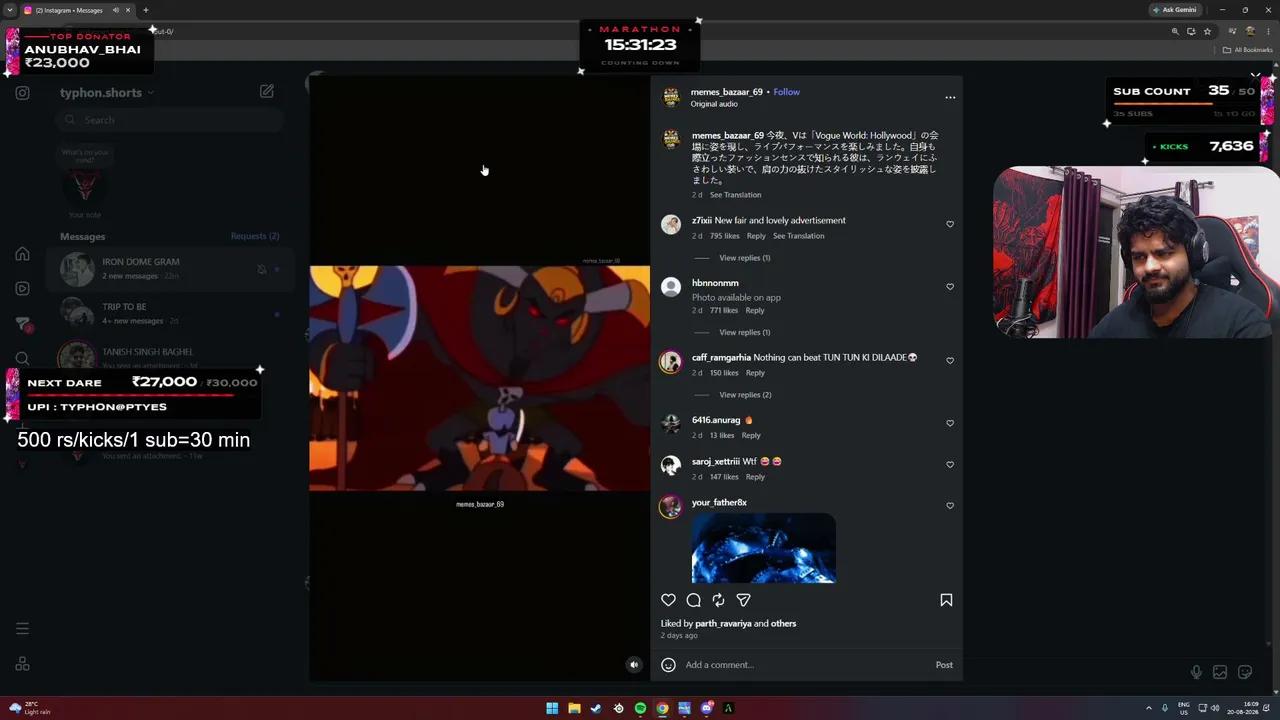Compose a new message with the pencil icon

(267, 91)
